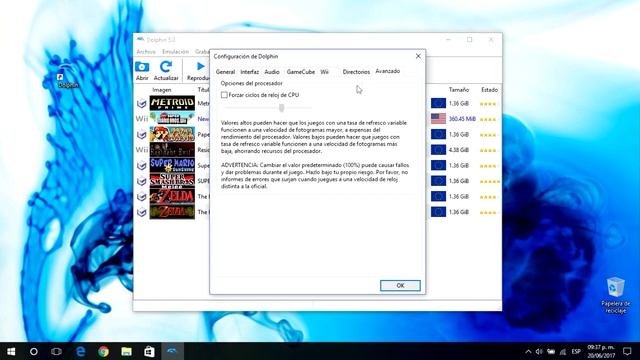Open the Windows Start menu
640x360 pixels.
[11, 351]
